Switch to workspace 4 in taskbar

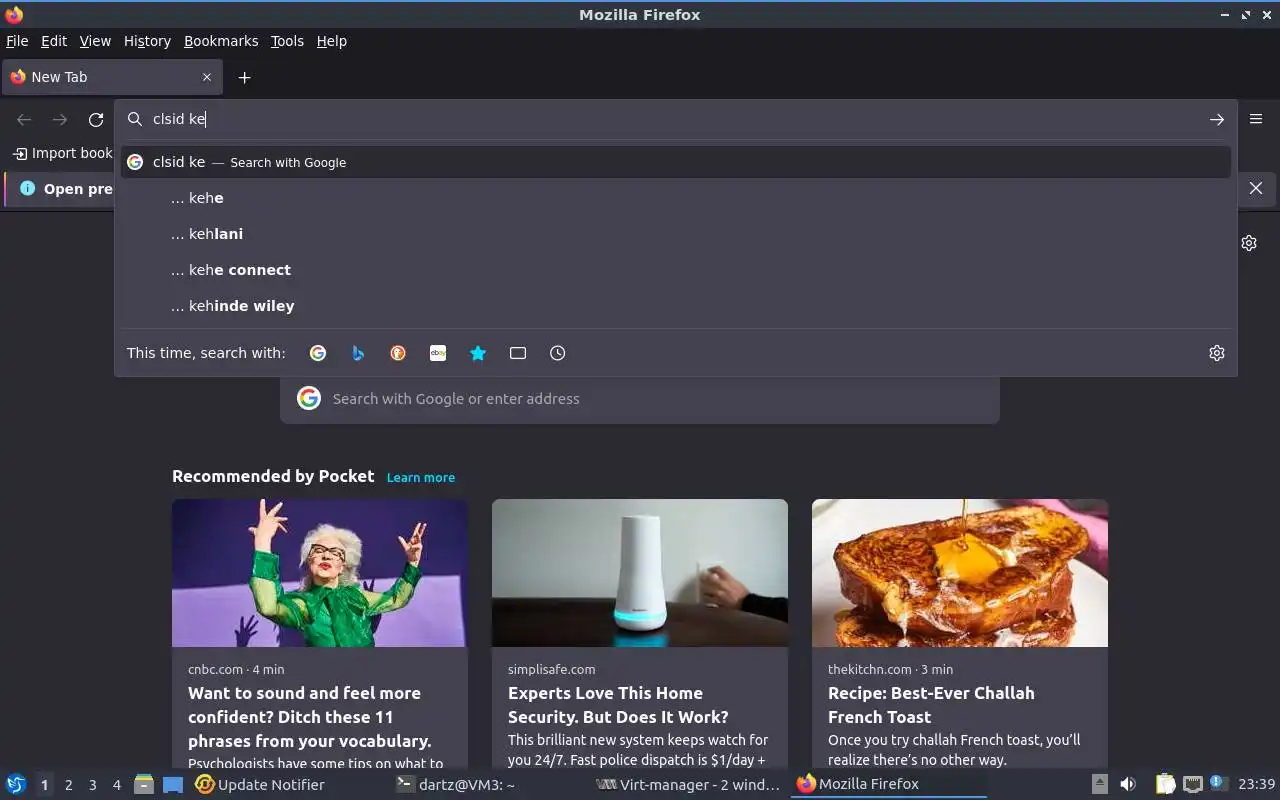pos(116,785)
